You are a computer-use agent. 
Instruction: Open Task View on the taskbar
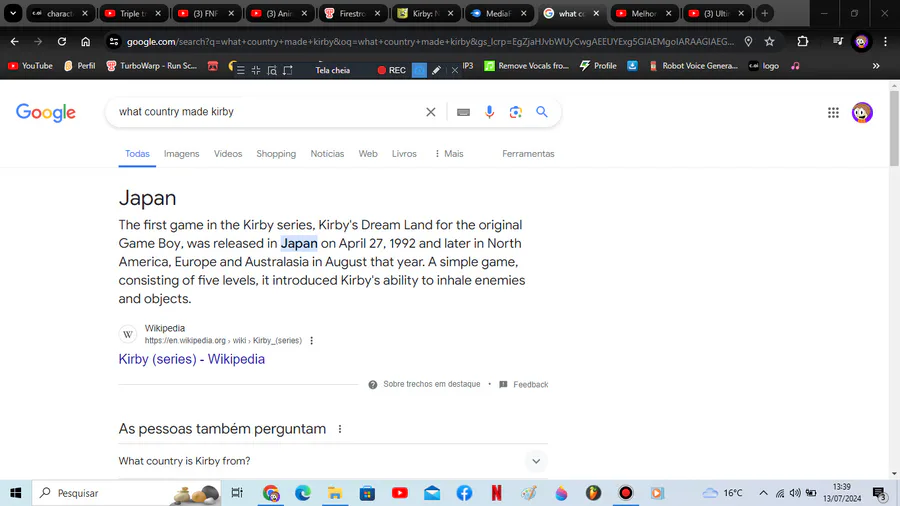(x=237, y=493)
